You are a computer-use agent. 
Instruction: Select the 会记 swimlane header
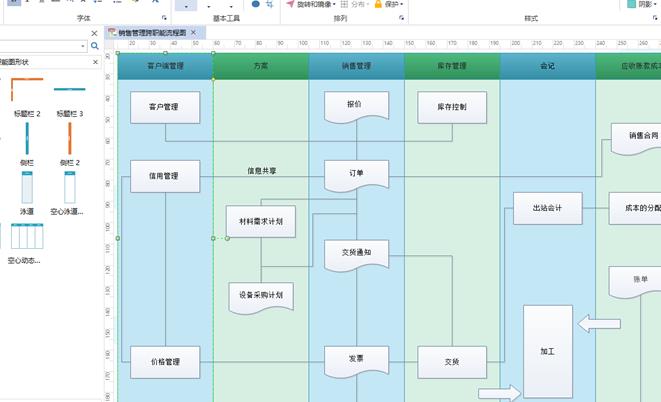[x=548, y=66]
